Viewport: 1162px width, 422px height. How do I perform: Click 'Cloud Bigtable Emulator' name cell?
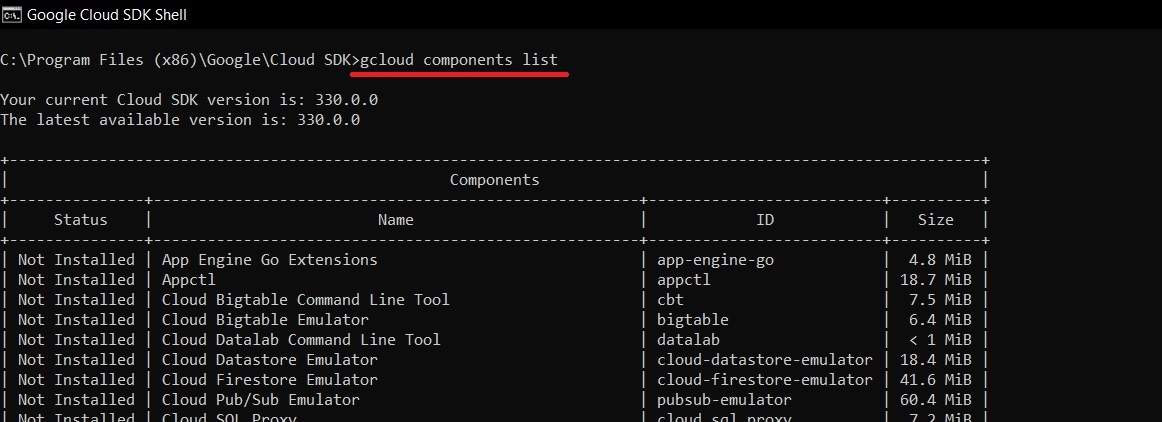click(265, 320)
